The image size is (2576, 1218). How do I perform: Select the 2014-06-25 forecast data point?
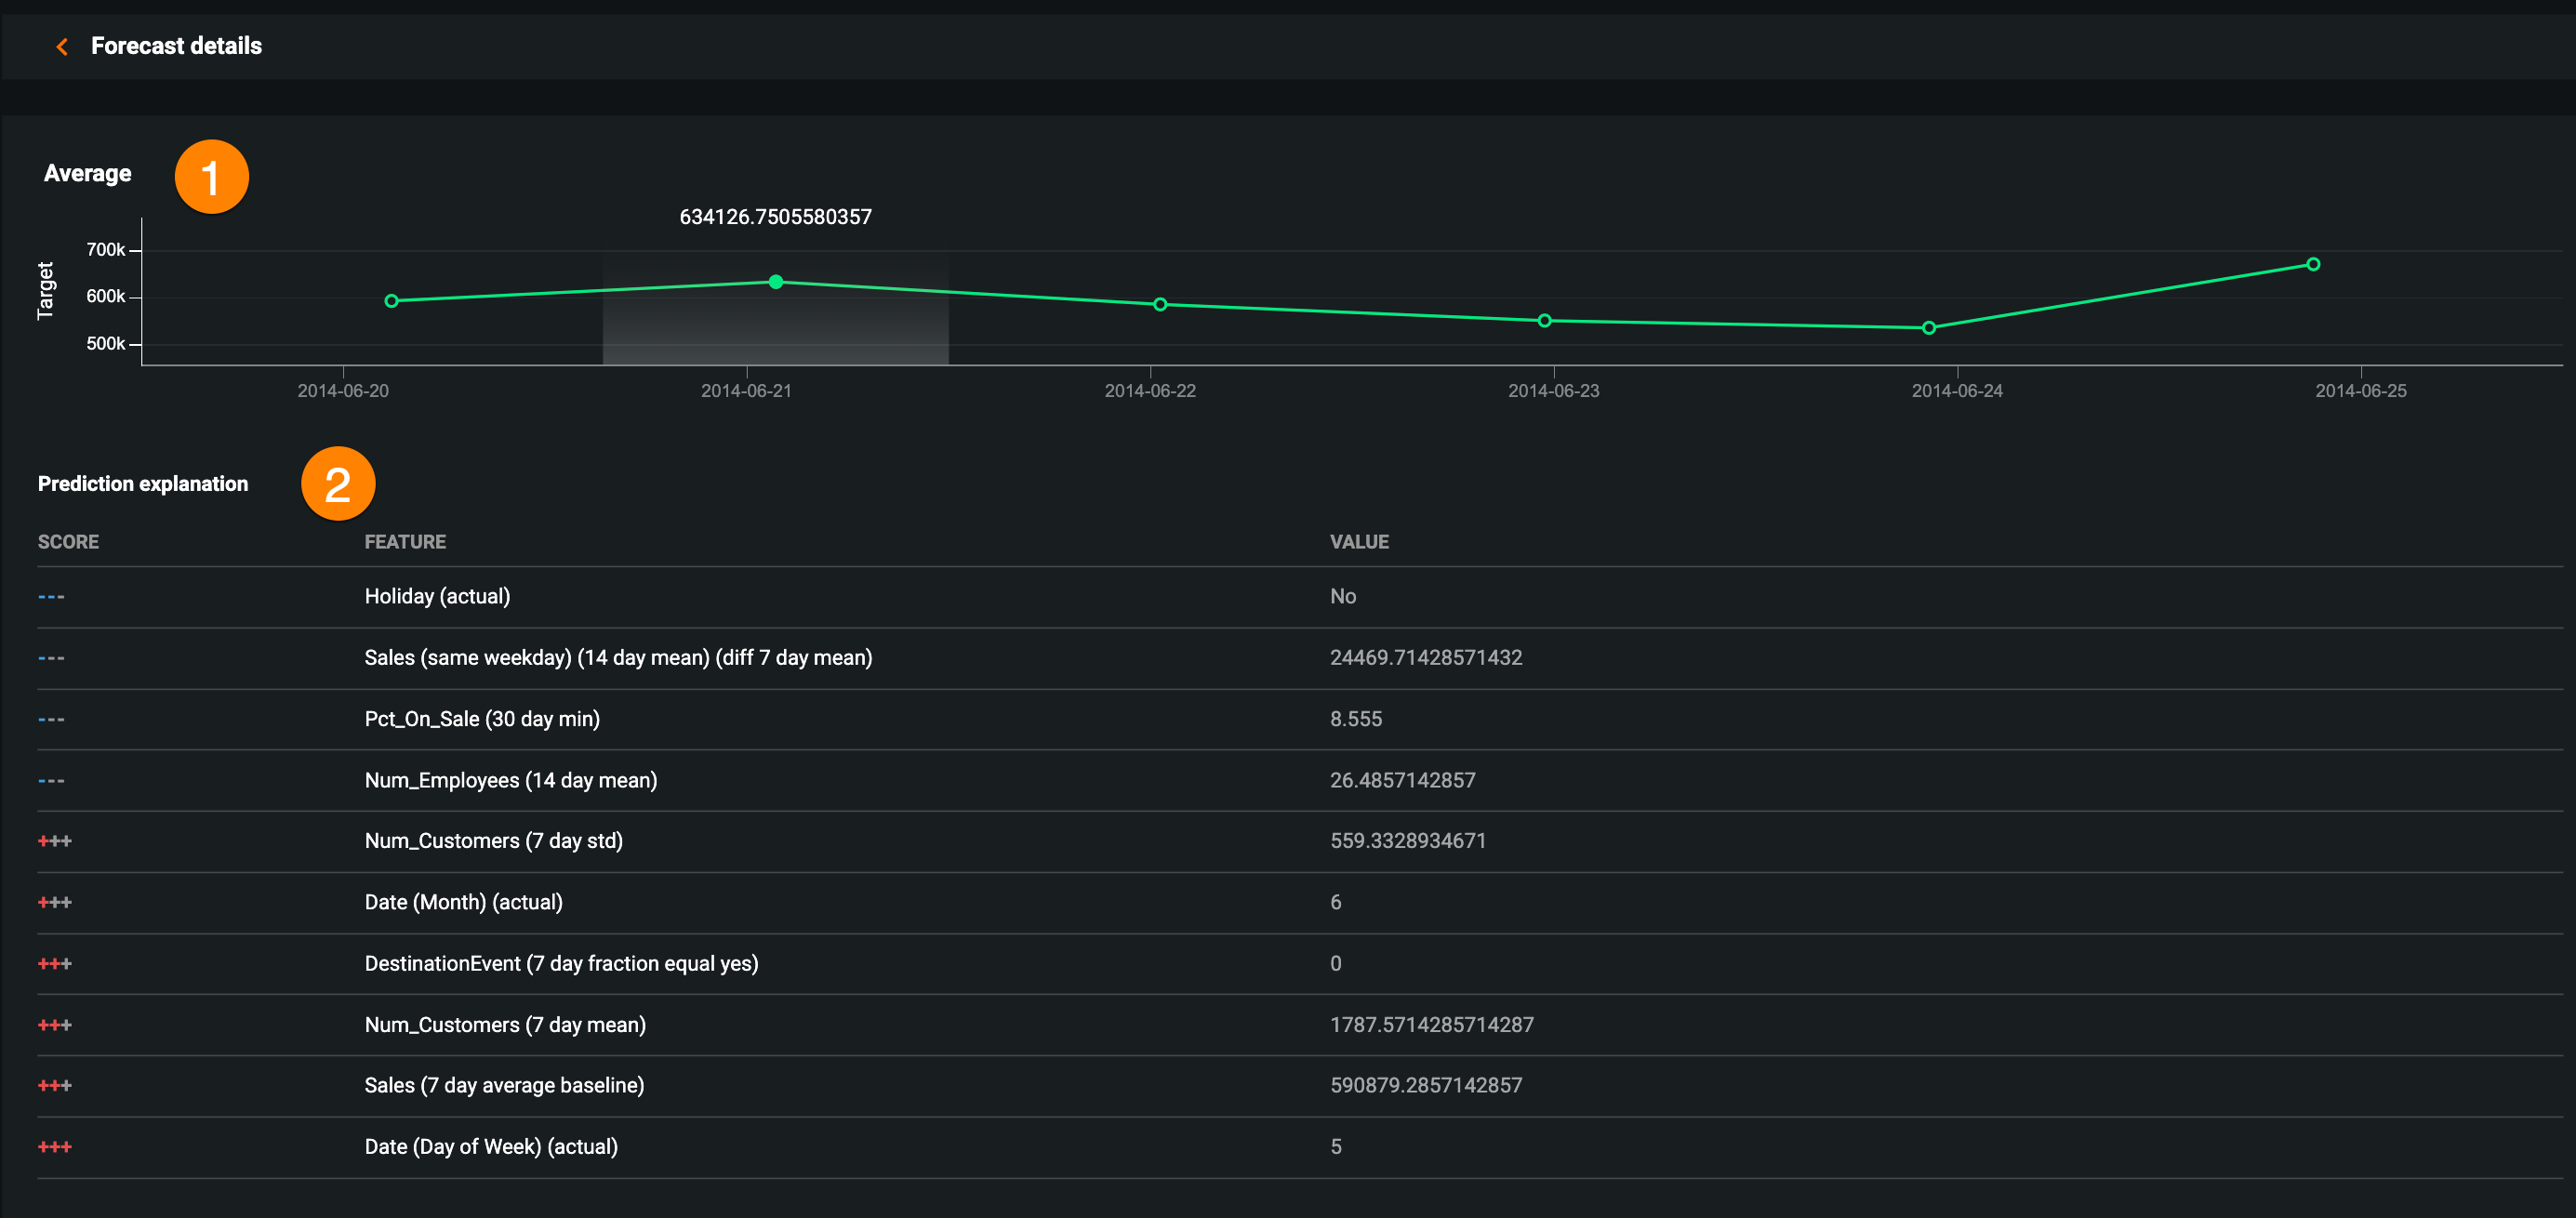(2313, 265)
